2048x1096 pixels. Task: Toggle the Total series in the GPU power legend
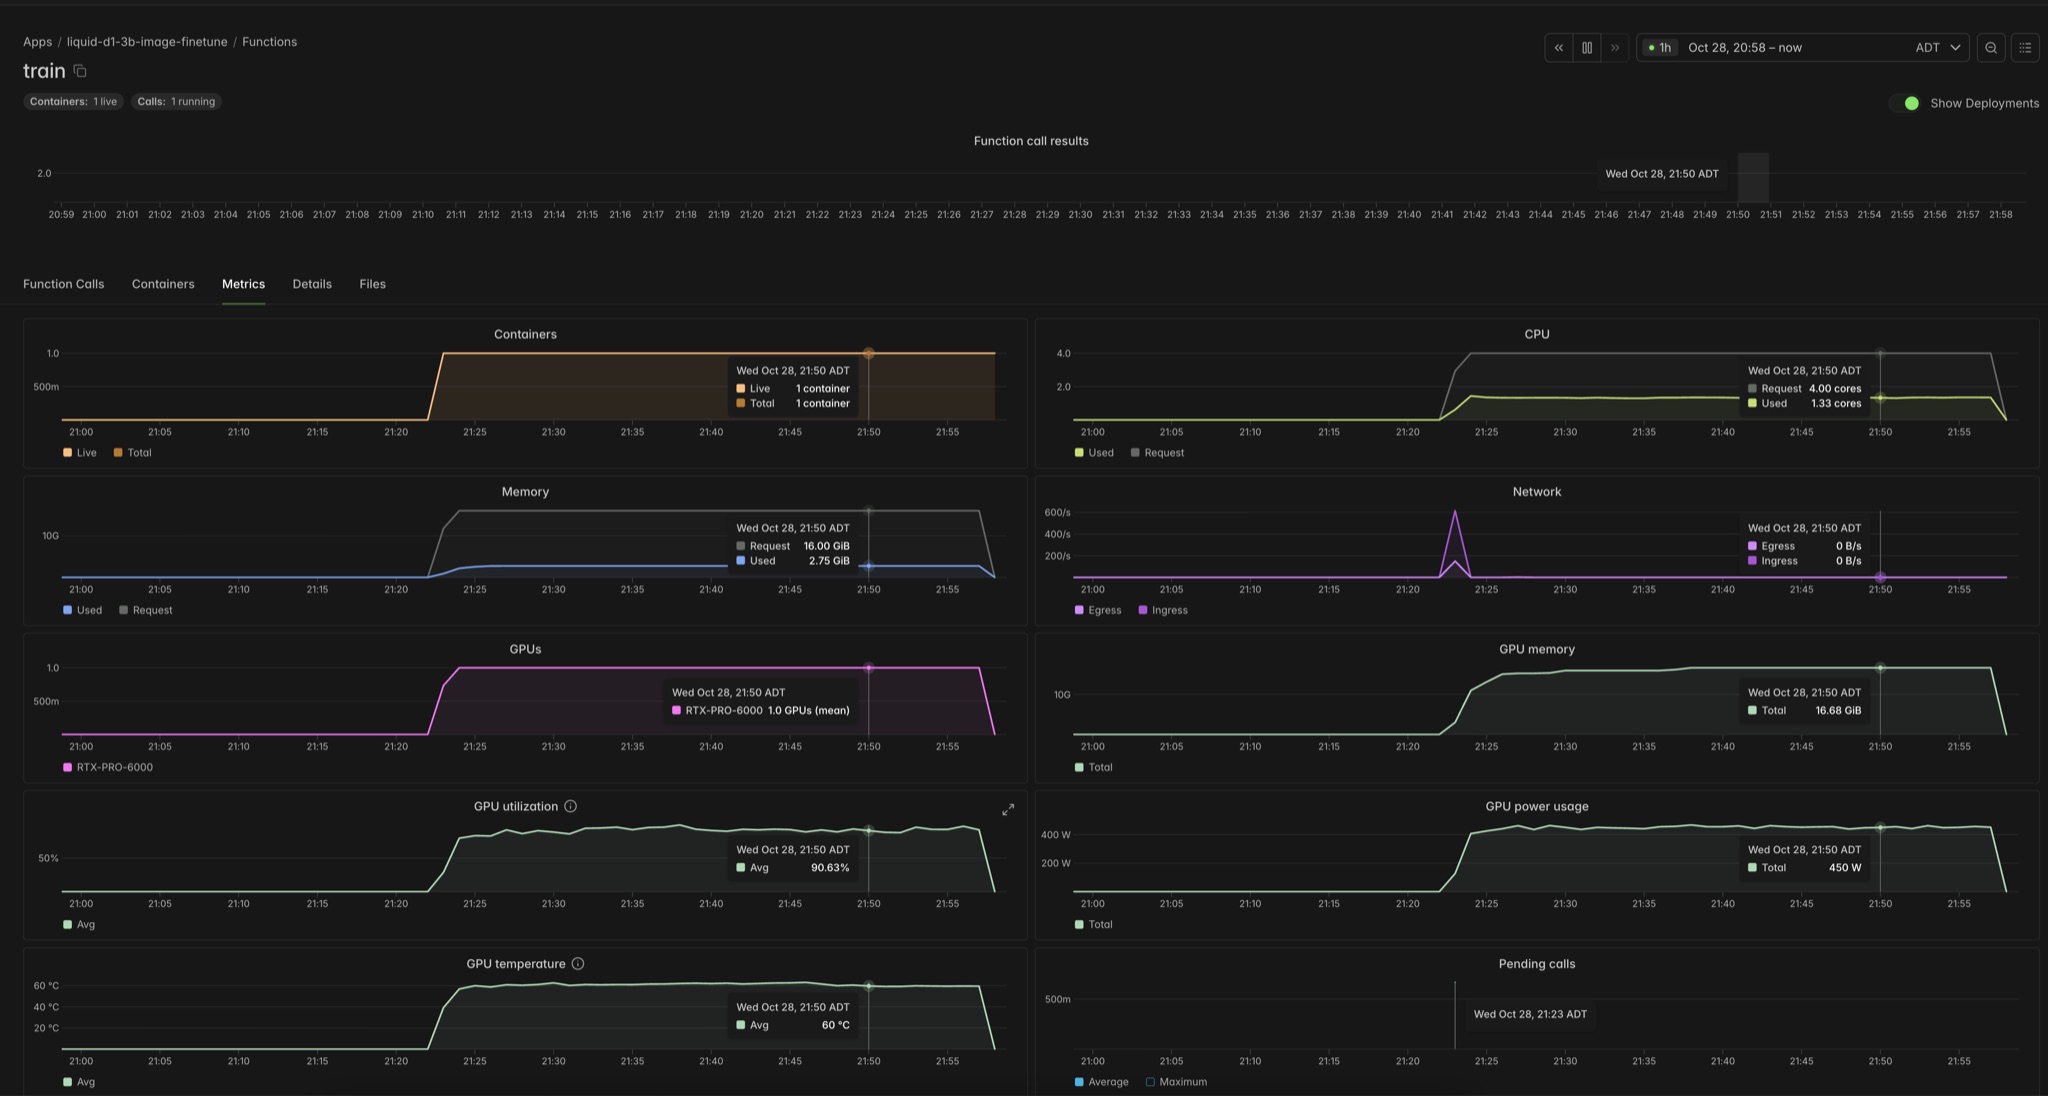click(x=1093, y=925)
